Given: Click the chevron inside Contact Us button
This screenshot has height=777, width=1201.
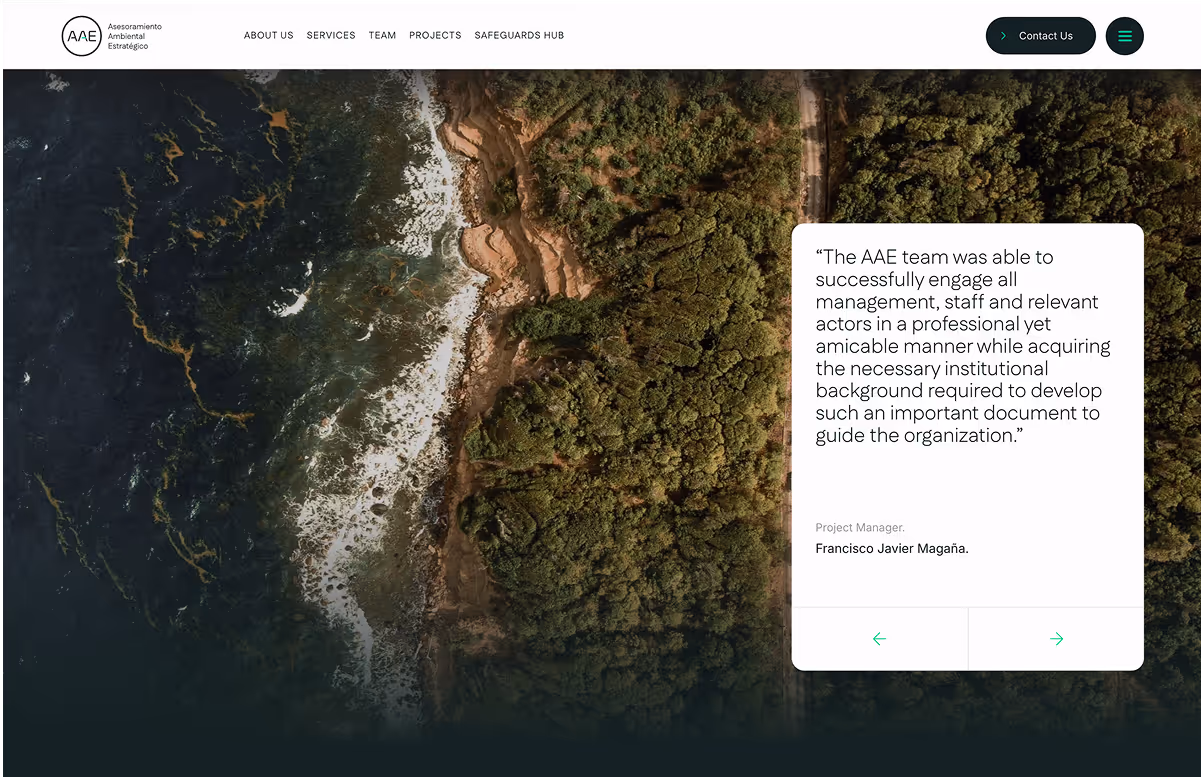Looking at the screenshot, I should coord(1003,36).
